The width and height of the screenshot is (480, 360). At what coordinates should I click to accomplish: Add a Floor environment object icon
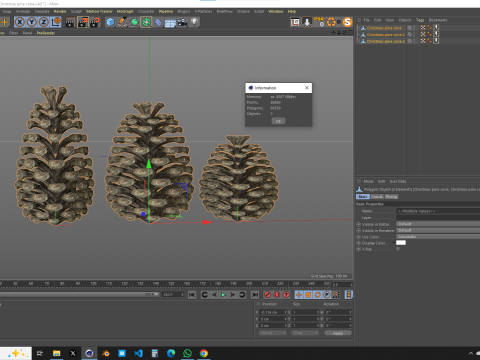(x=170, y=22)
